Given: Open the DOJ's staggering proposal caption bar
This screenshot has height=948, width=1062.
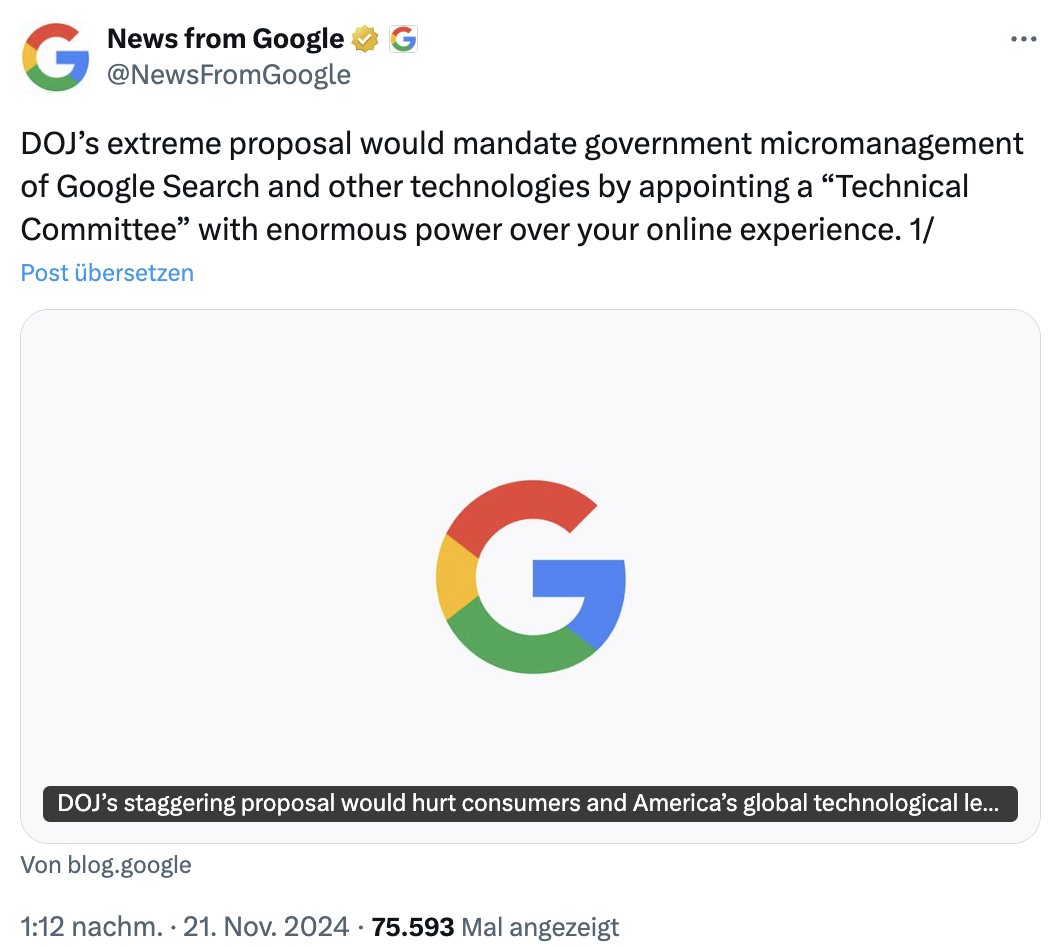Looking at the screenshot, I should [x=530, y=803].
